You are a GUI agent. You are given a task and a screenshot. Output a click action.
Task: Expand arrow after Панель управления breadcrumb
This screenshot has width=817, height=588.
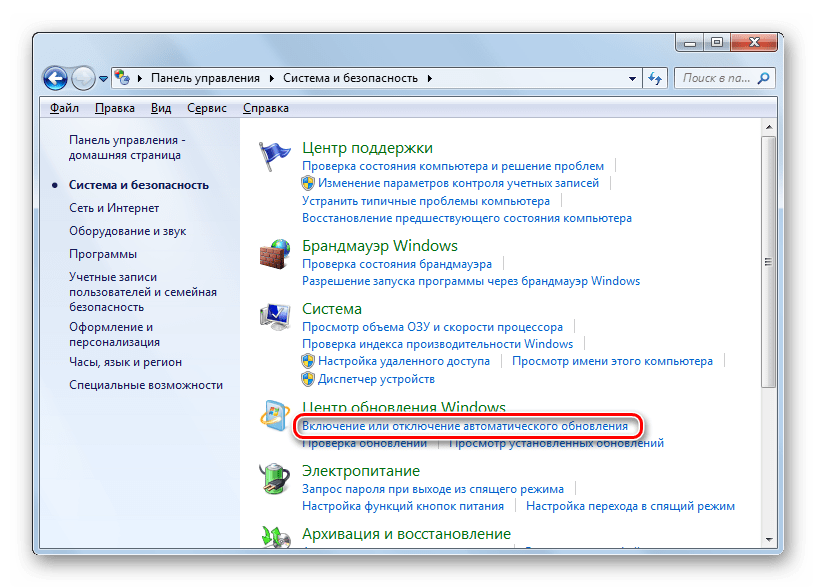tap(271, 78)
